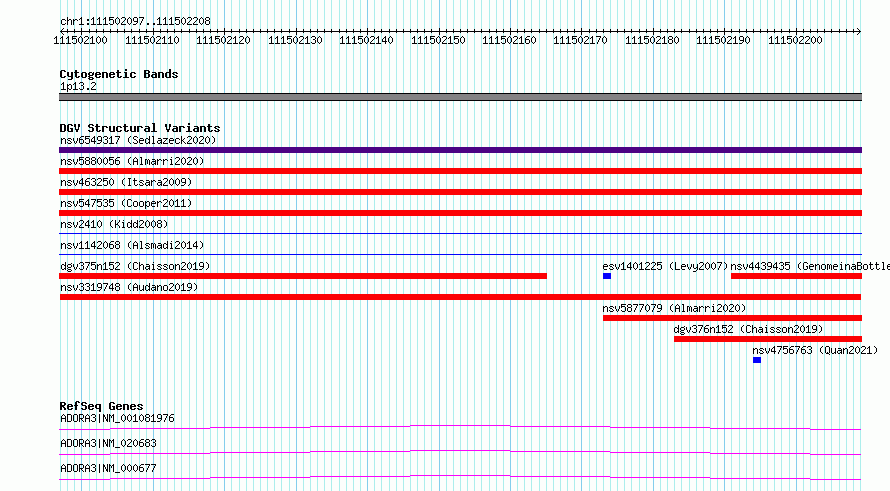Viewport: 890px width, 491px height.
Task: Open nsv4756763 (Quan2021) variant label
Action: pyautogui.click(x=815, y=350)
